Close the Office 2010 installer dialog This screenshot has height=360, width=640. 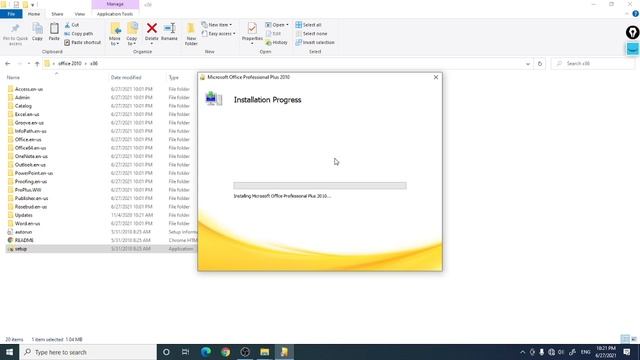point(436,77)
